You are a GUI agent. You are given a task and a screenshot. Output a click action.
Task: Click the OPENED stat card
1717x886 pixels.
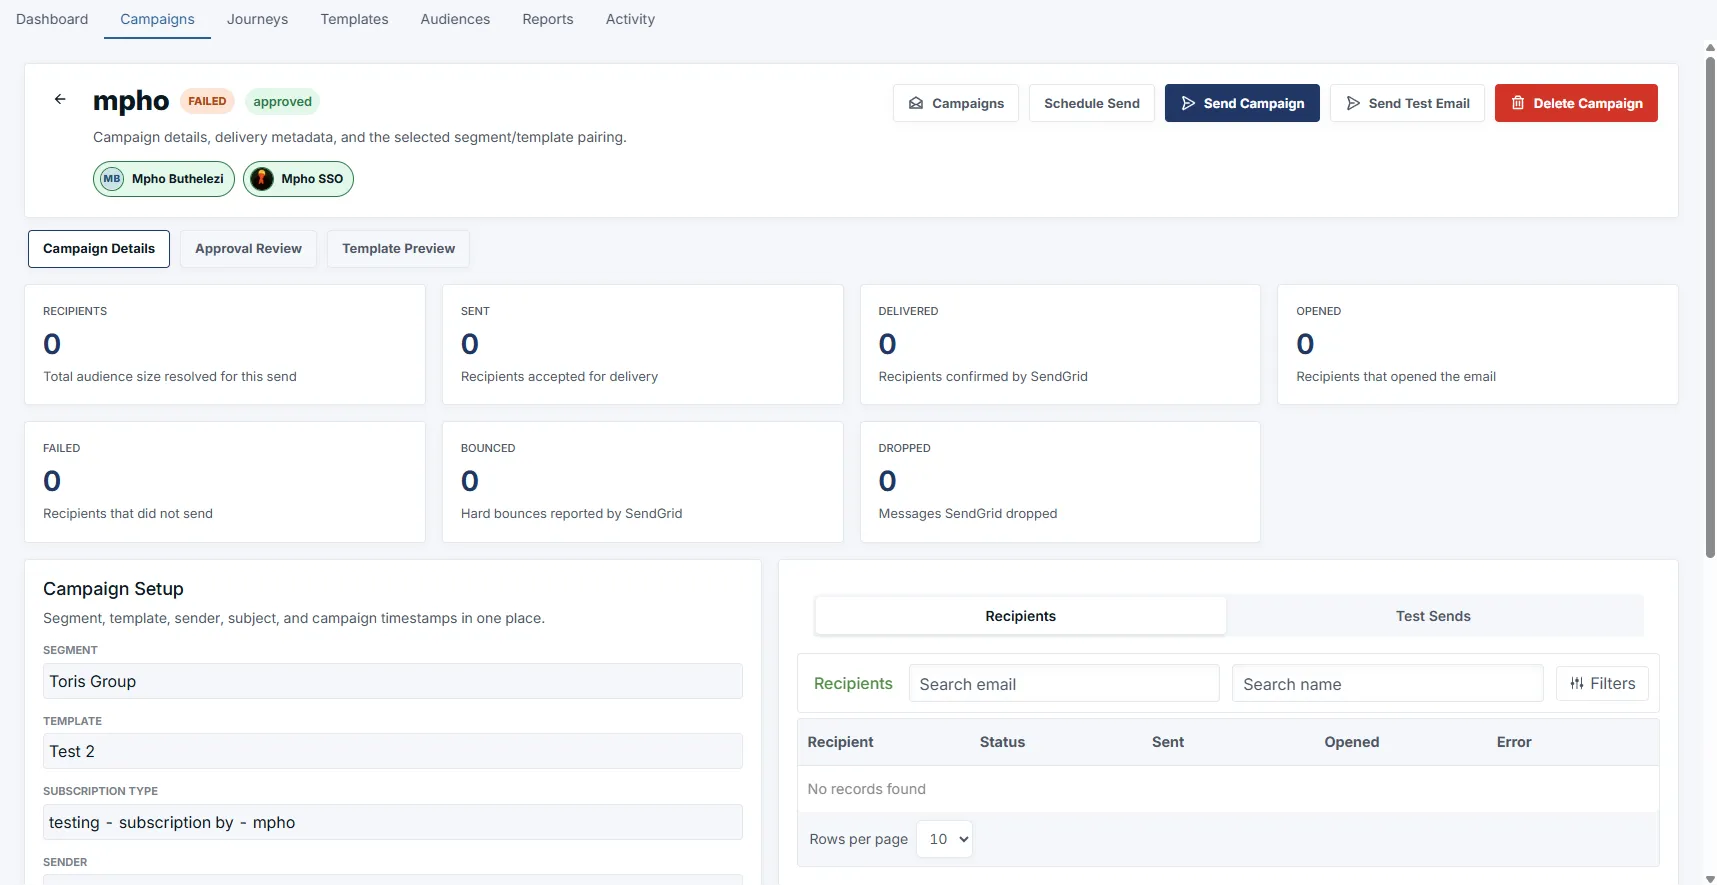1478,345
